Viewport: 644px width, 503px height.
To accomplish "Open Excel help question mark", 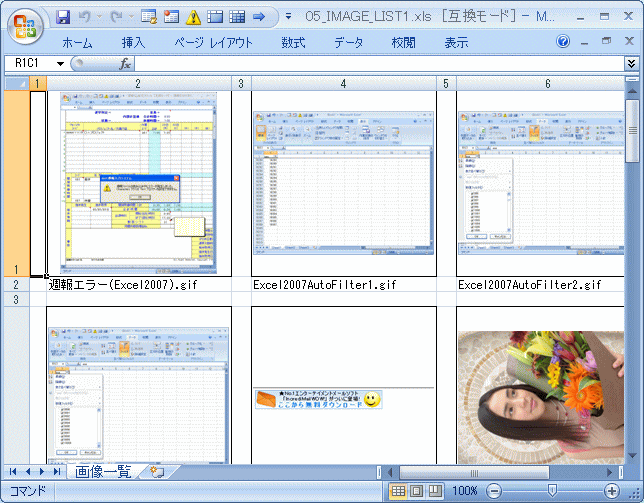I will click(x=563, y=41).
